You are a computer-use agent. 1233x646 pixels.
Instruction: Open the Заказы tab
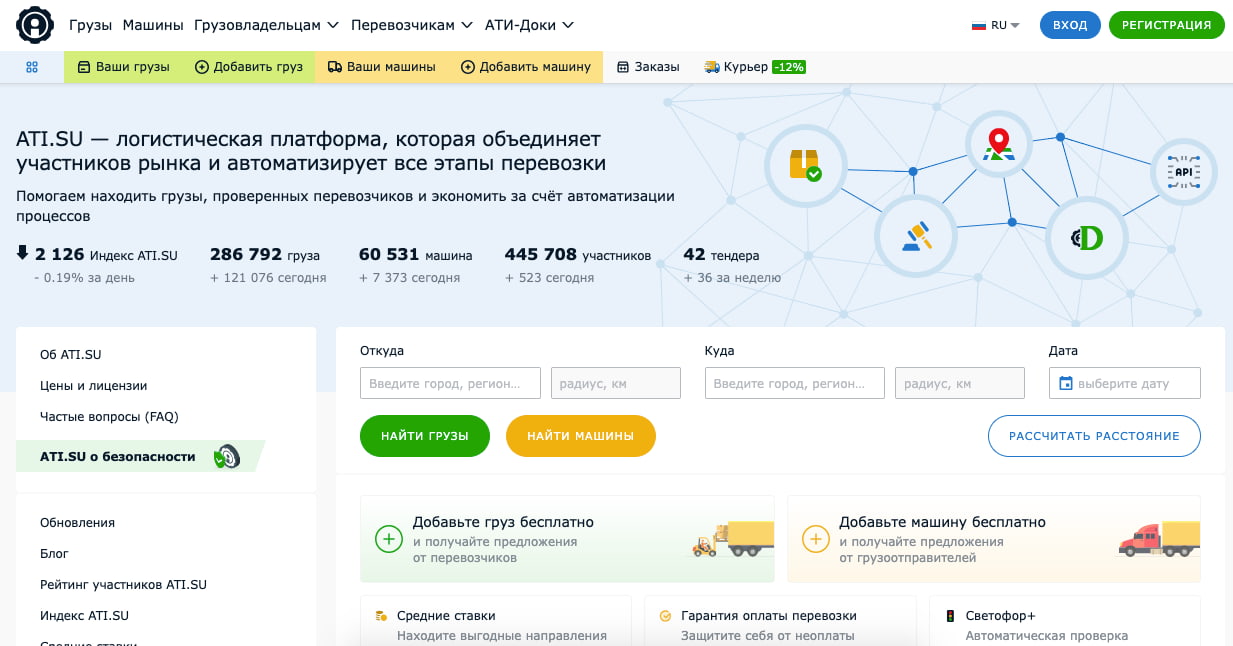click(648, 67)
